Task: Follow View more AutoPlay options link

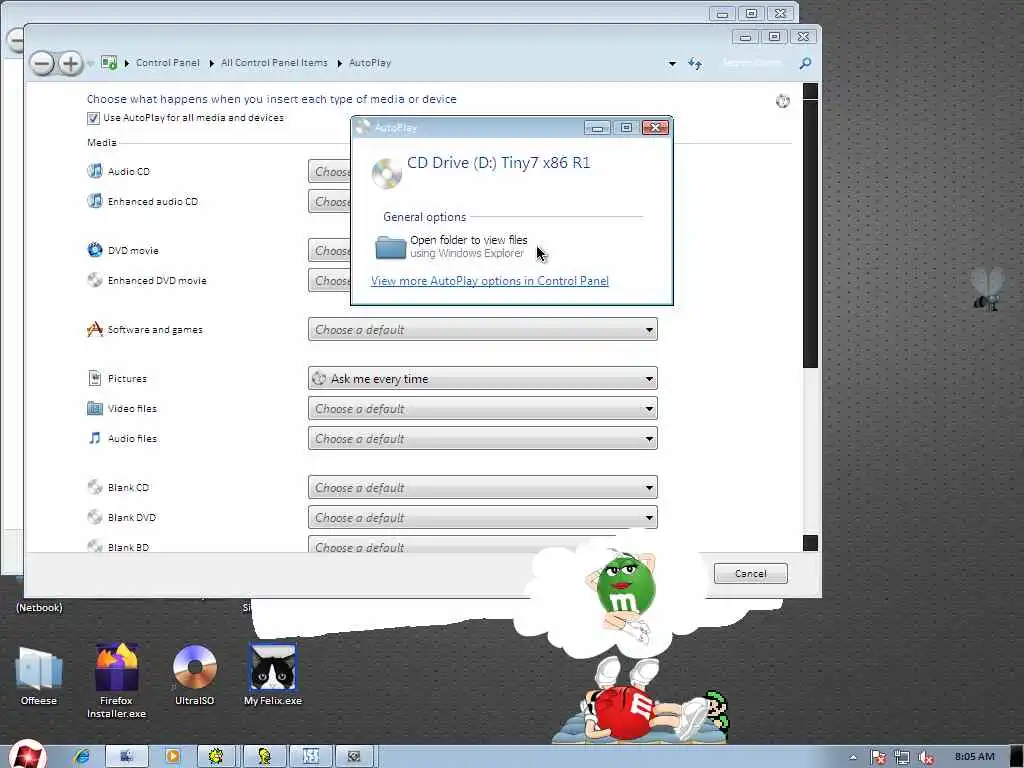Action: 490,281
